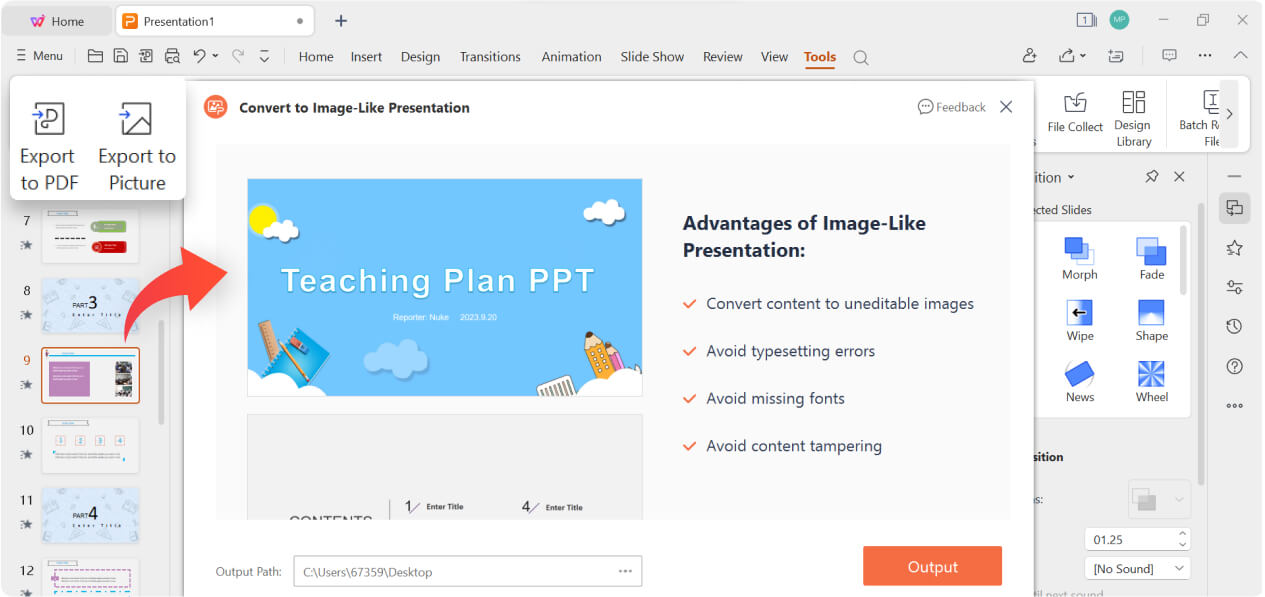Select the Morph transition effect
The image size is (1265, 597).
[x=1079, y=257]
